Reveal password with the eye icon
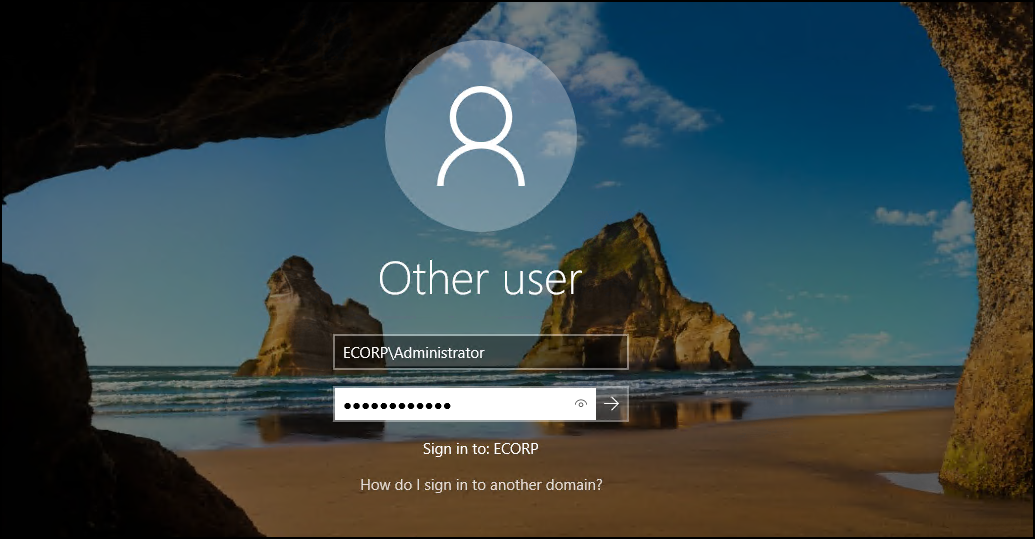The width and height of the screenshot is (1035, 539). click(581, 404)
